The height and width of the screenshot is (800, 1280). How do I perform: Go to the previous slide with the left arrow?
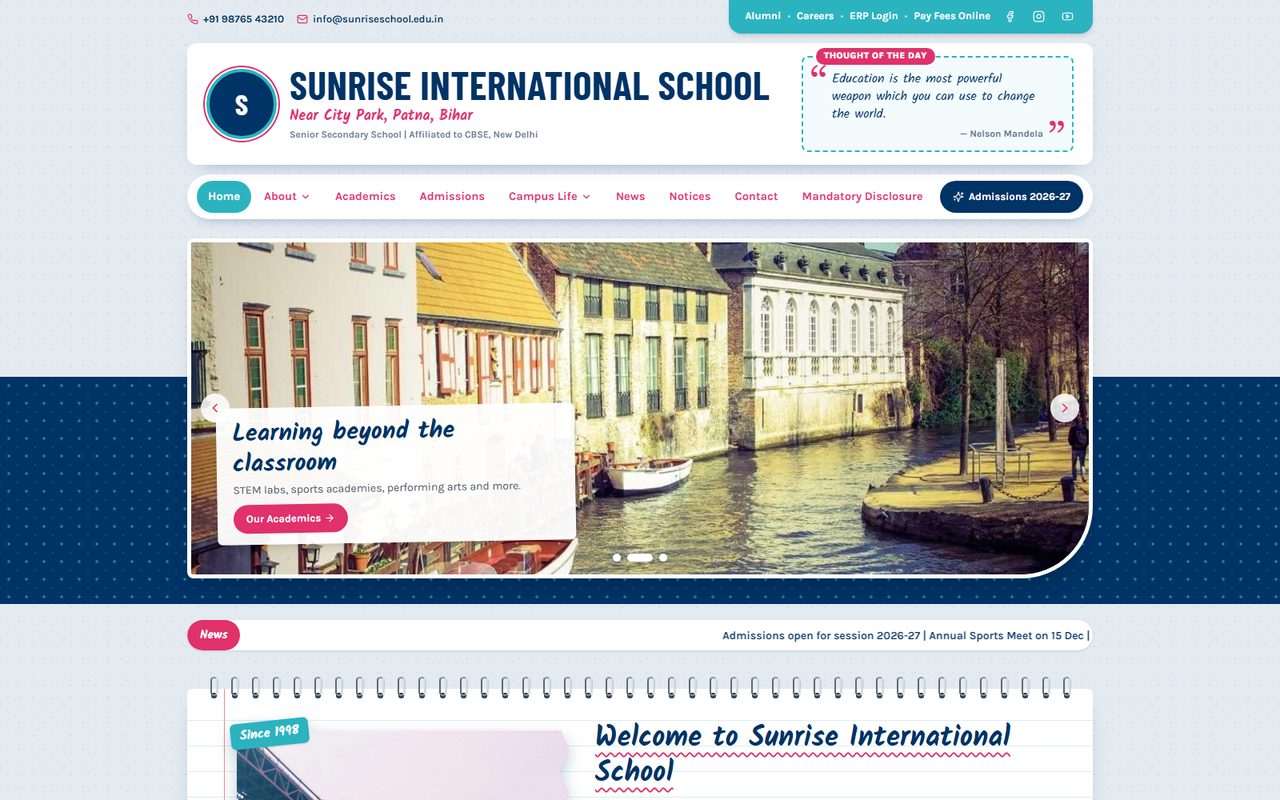coord(215,408)
